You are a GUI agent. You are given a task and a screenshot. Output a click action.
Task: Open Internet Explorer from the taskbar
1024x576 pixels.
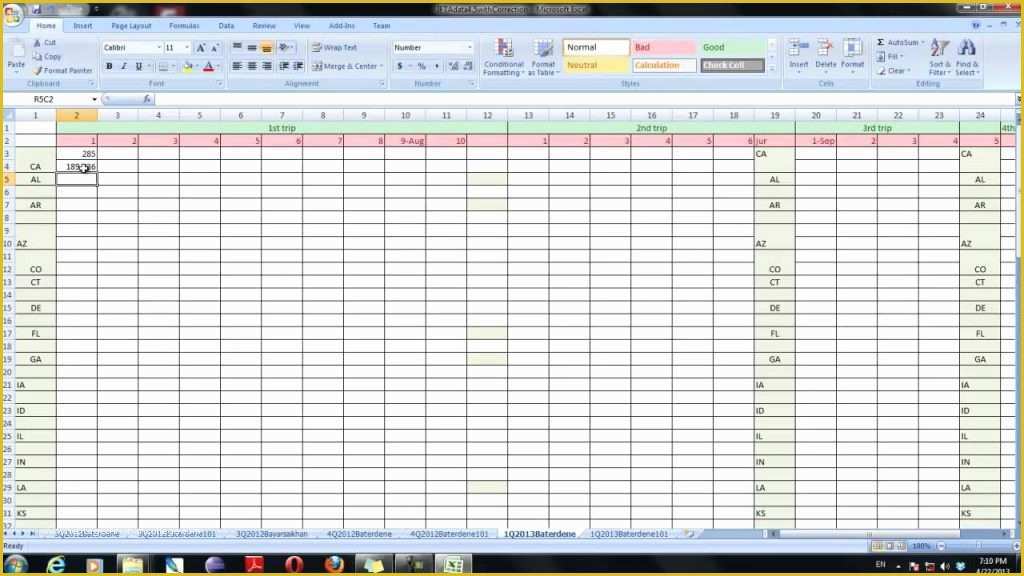(x=56, y=564)
